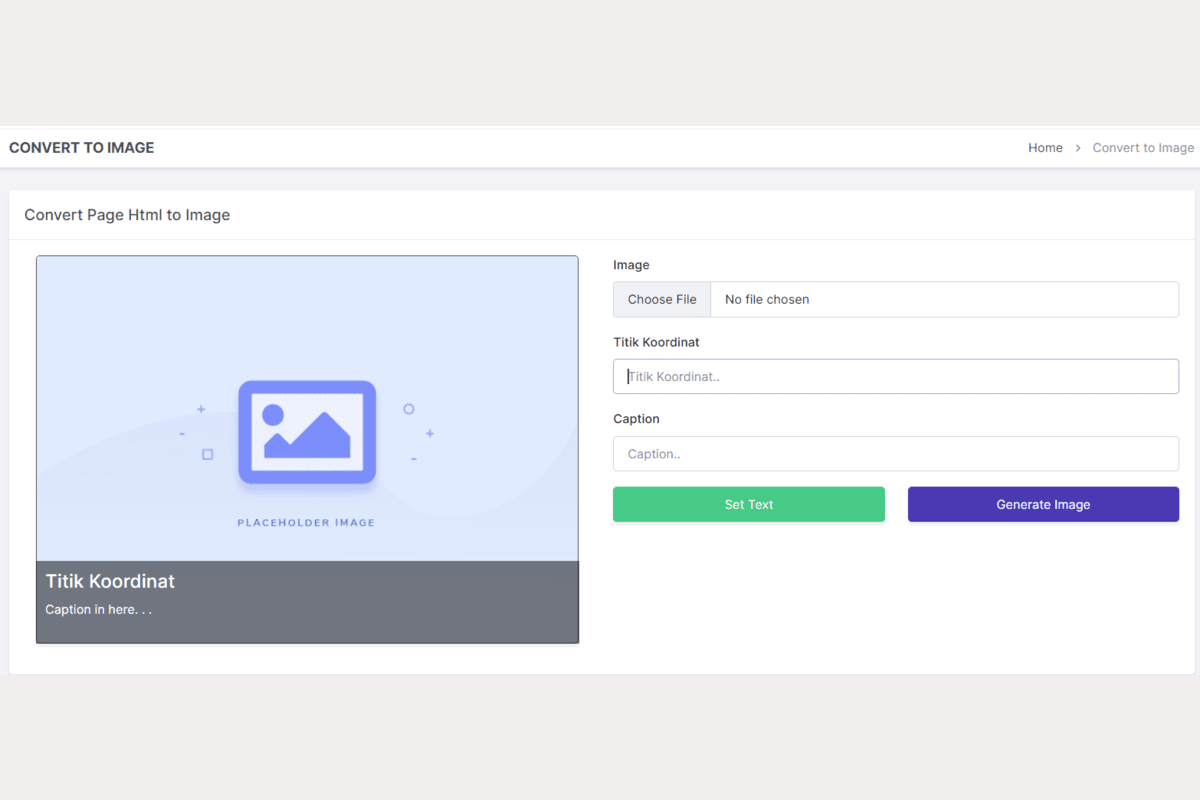Screen dimensions: 1200x800
Task: Click the Convert to Image breadcrumb item
Action: click(x=1143, y=147)
